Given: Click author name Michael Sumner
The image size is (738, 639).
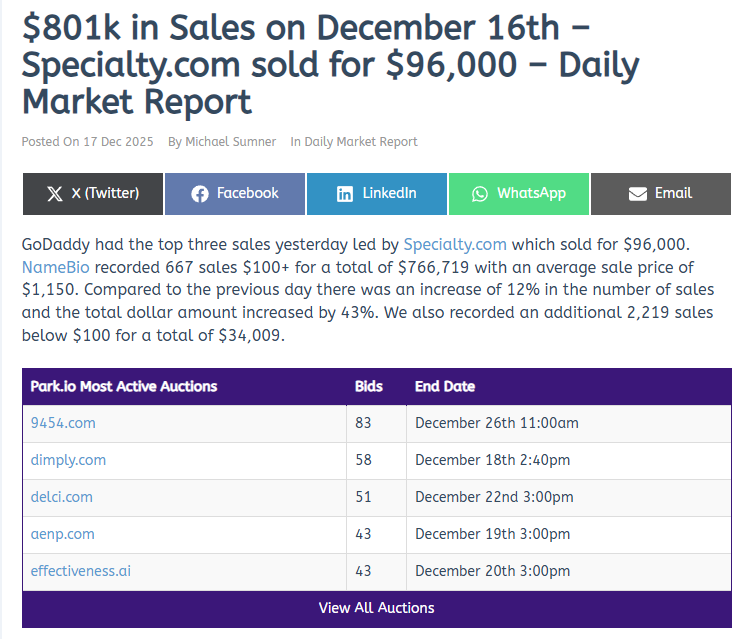Looking at the screenshot, I should pos(230,142).
